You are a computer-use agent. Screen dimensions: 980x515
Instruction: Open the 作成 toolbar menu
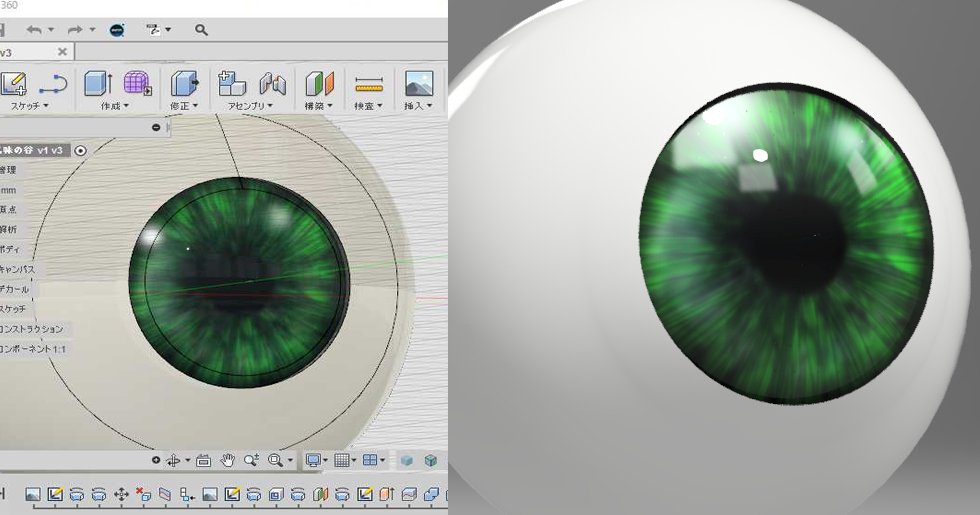pyautogui.click(x=114, y=106)
